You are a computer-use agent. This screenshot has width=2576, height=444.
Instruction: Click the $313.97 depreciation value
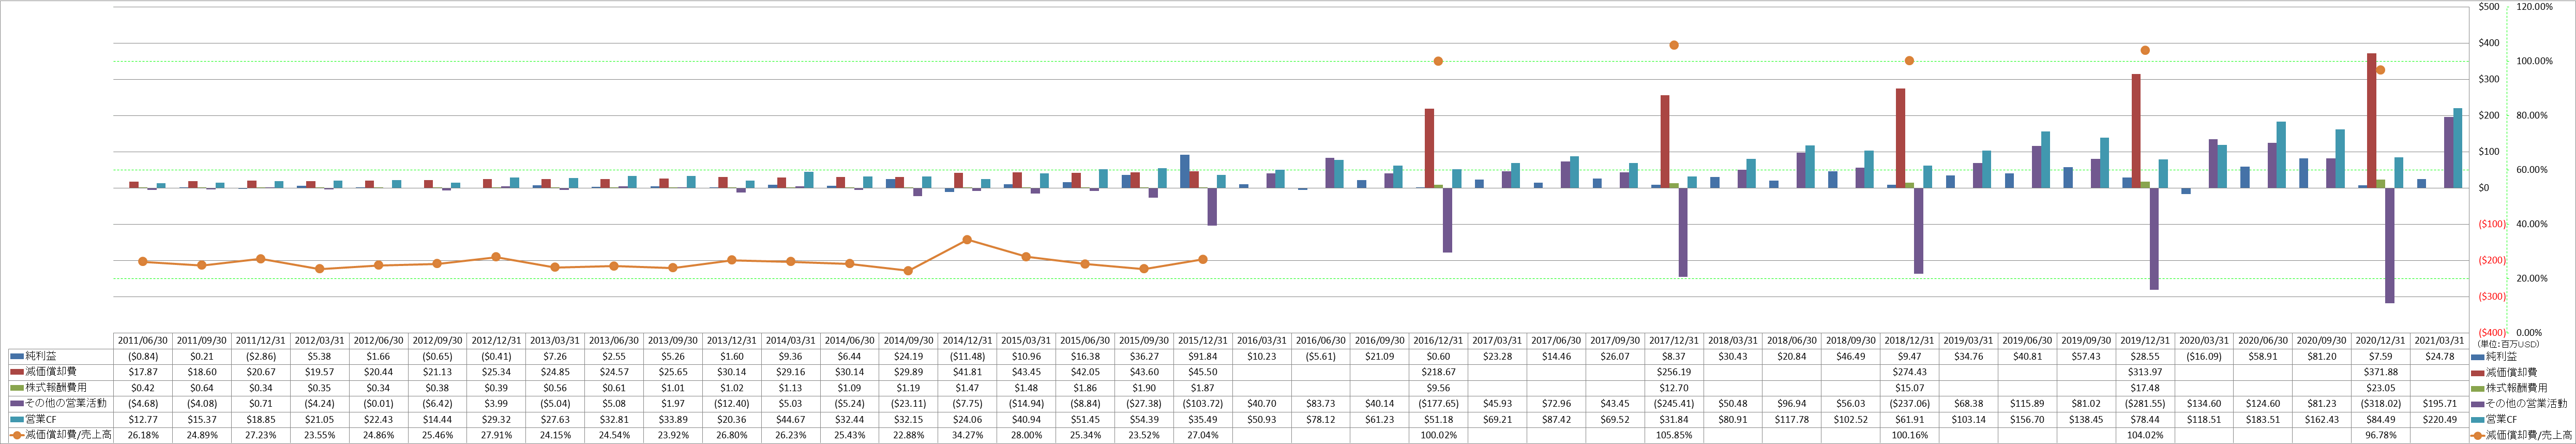click(x=2145, y=372)
